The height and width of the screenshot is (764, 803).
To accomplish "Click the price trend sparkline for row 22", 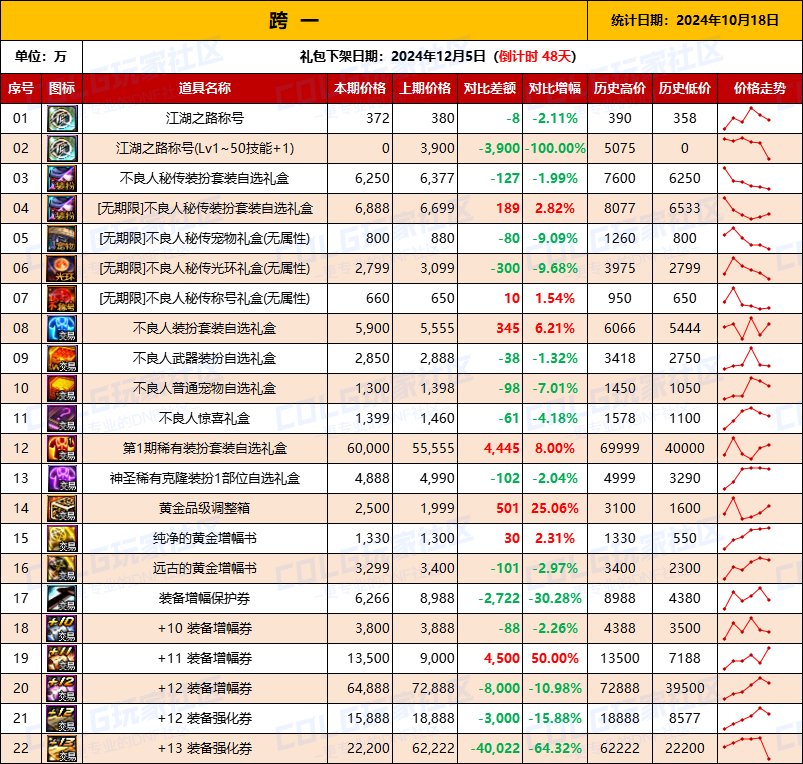I will coord(747,748).
